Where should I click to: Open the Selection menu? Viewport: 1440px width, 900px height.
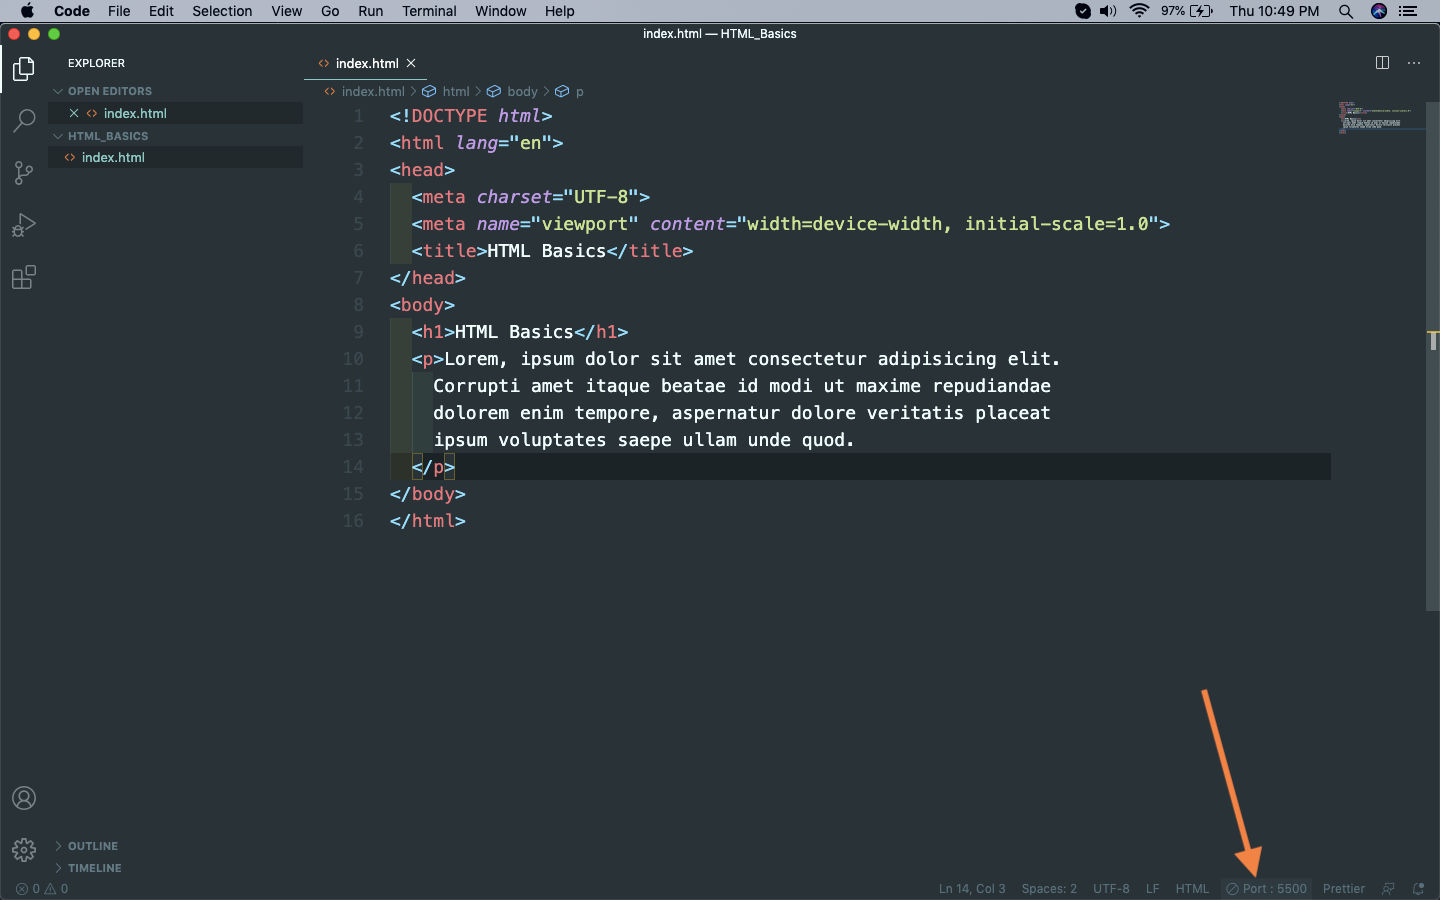(222, 11)
